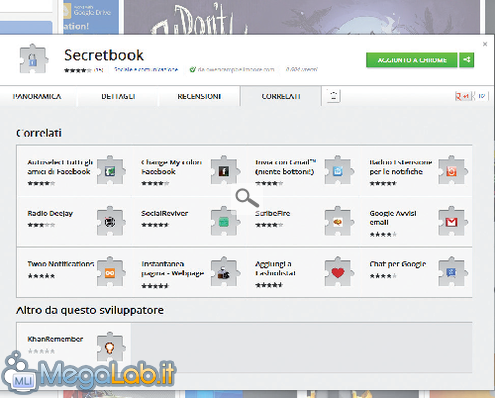Click the verified developer website link
This screenshot has width=495, height=398.
point(236,69)
